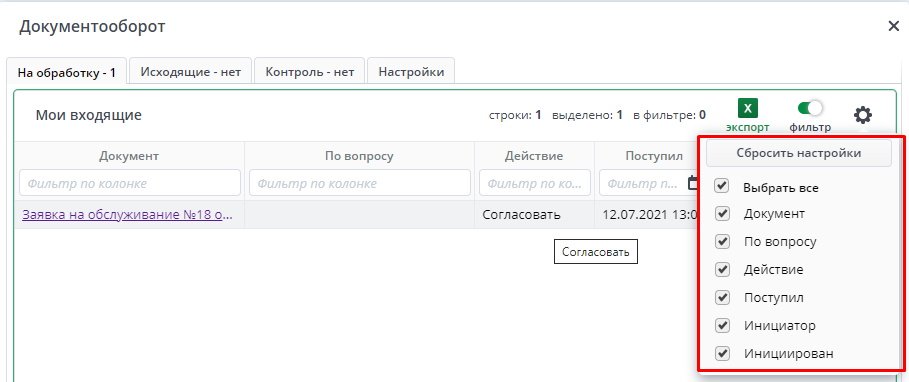Click the Документ column filter field
Image resolution: width=909 pixels, height=382 pixels.
130,183
